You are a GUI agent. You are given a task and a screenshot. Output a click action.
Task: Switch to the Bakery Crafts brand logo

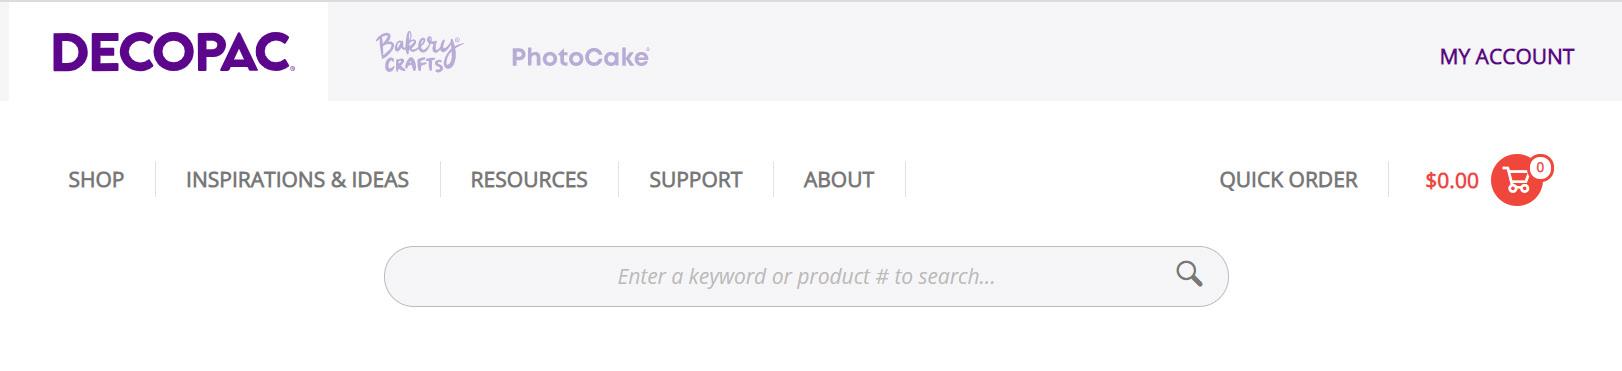click(x=419, y=52)
